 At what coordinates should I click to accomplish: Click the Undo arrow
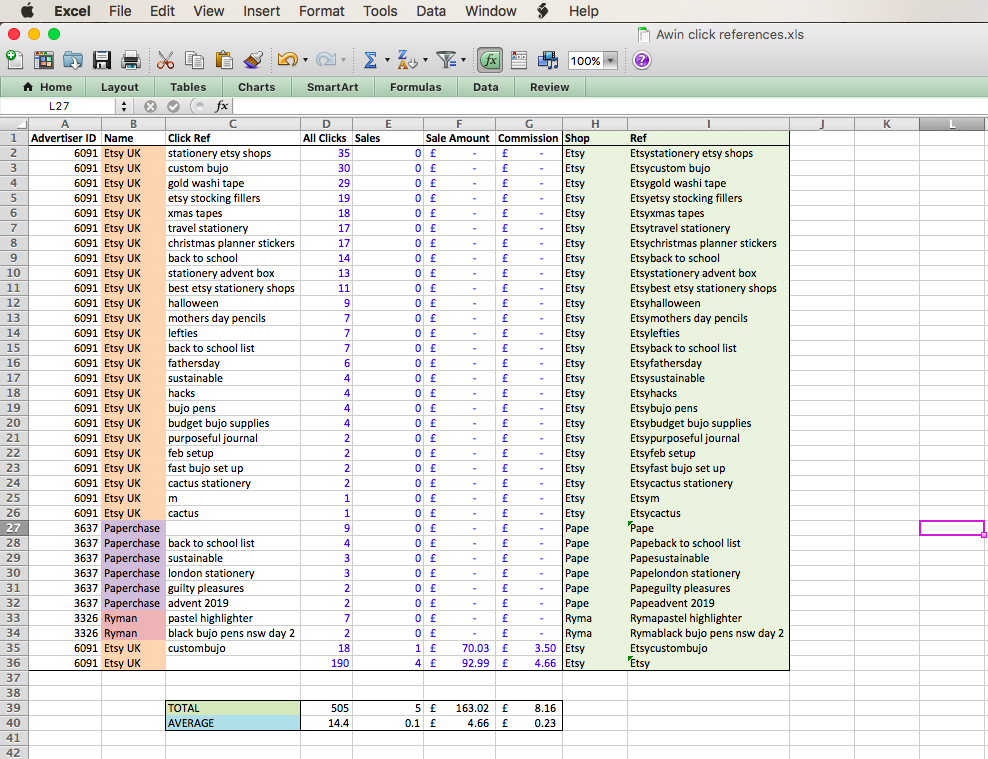pyautogui.click(x=287, y=60)
